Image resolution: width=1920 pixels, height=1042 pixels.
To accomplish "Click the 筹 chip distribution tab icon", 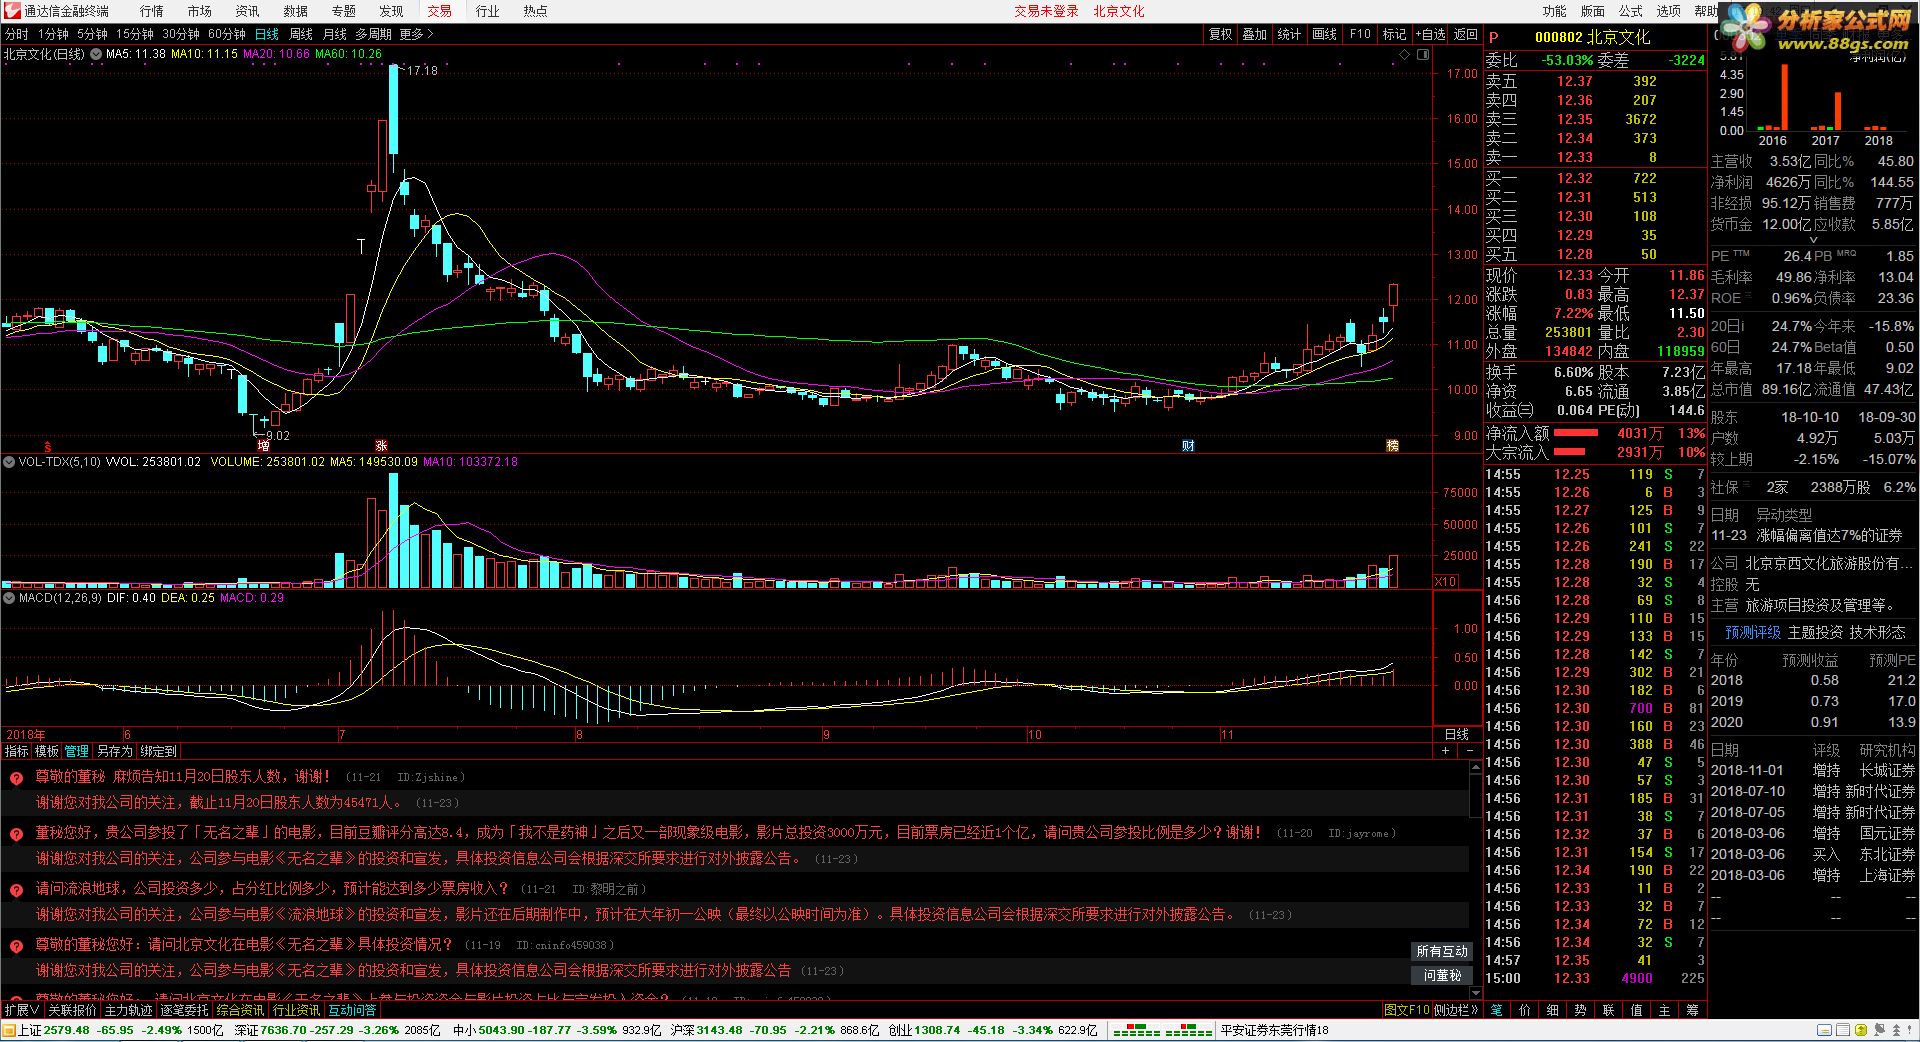I will pyautogui.click(x=1692, y=1010).
